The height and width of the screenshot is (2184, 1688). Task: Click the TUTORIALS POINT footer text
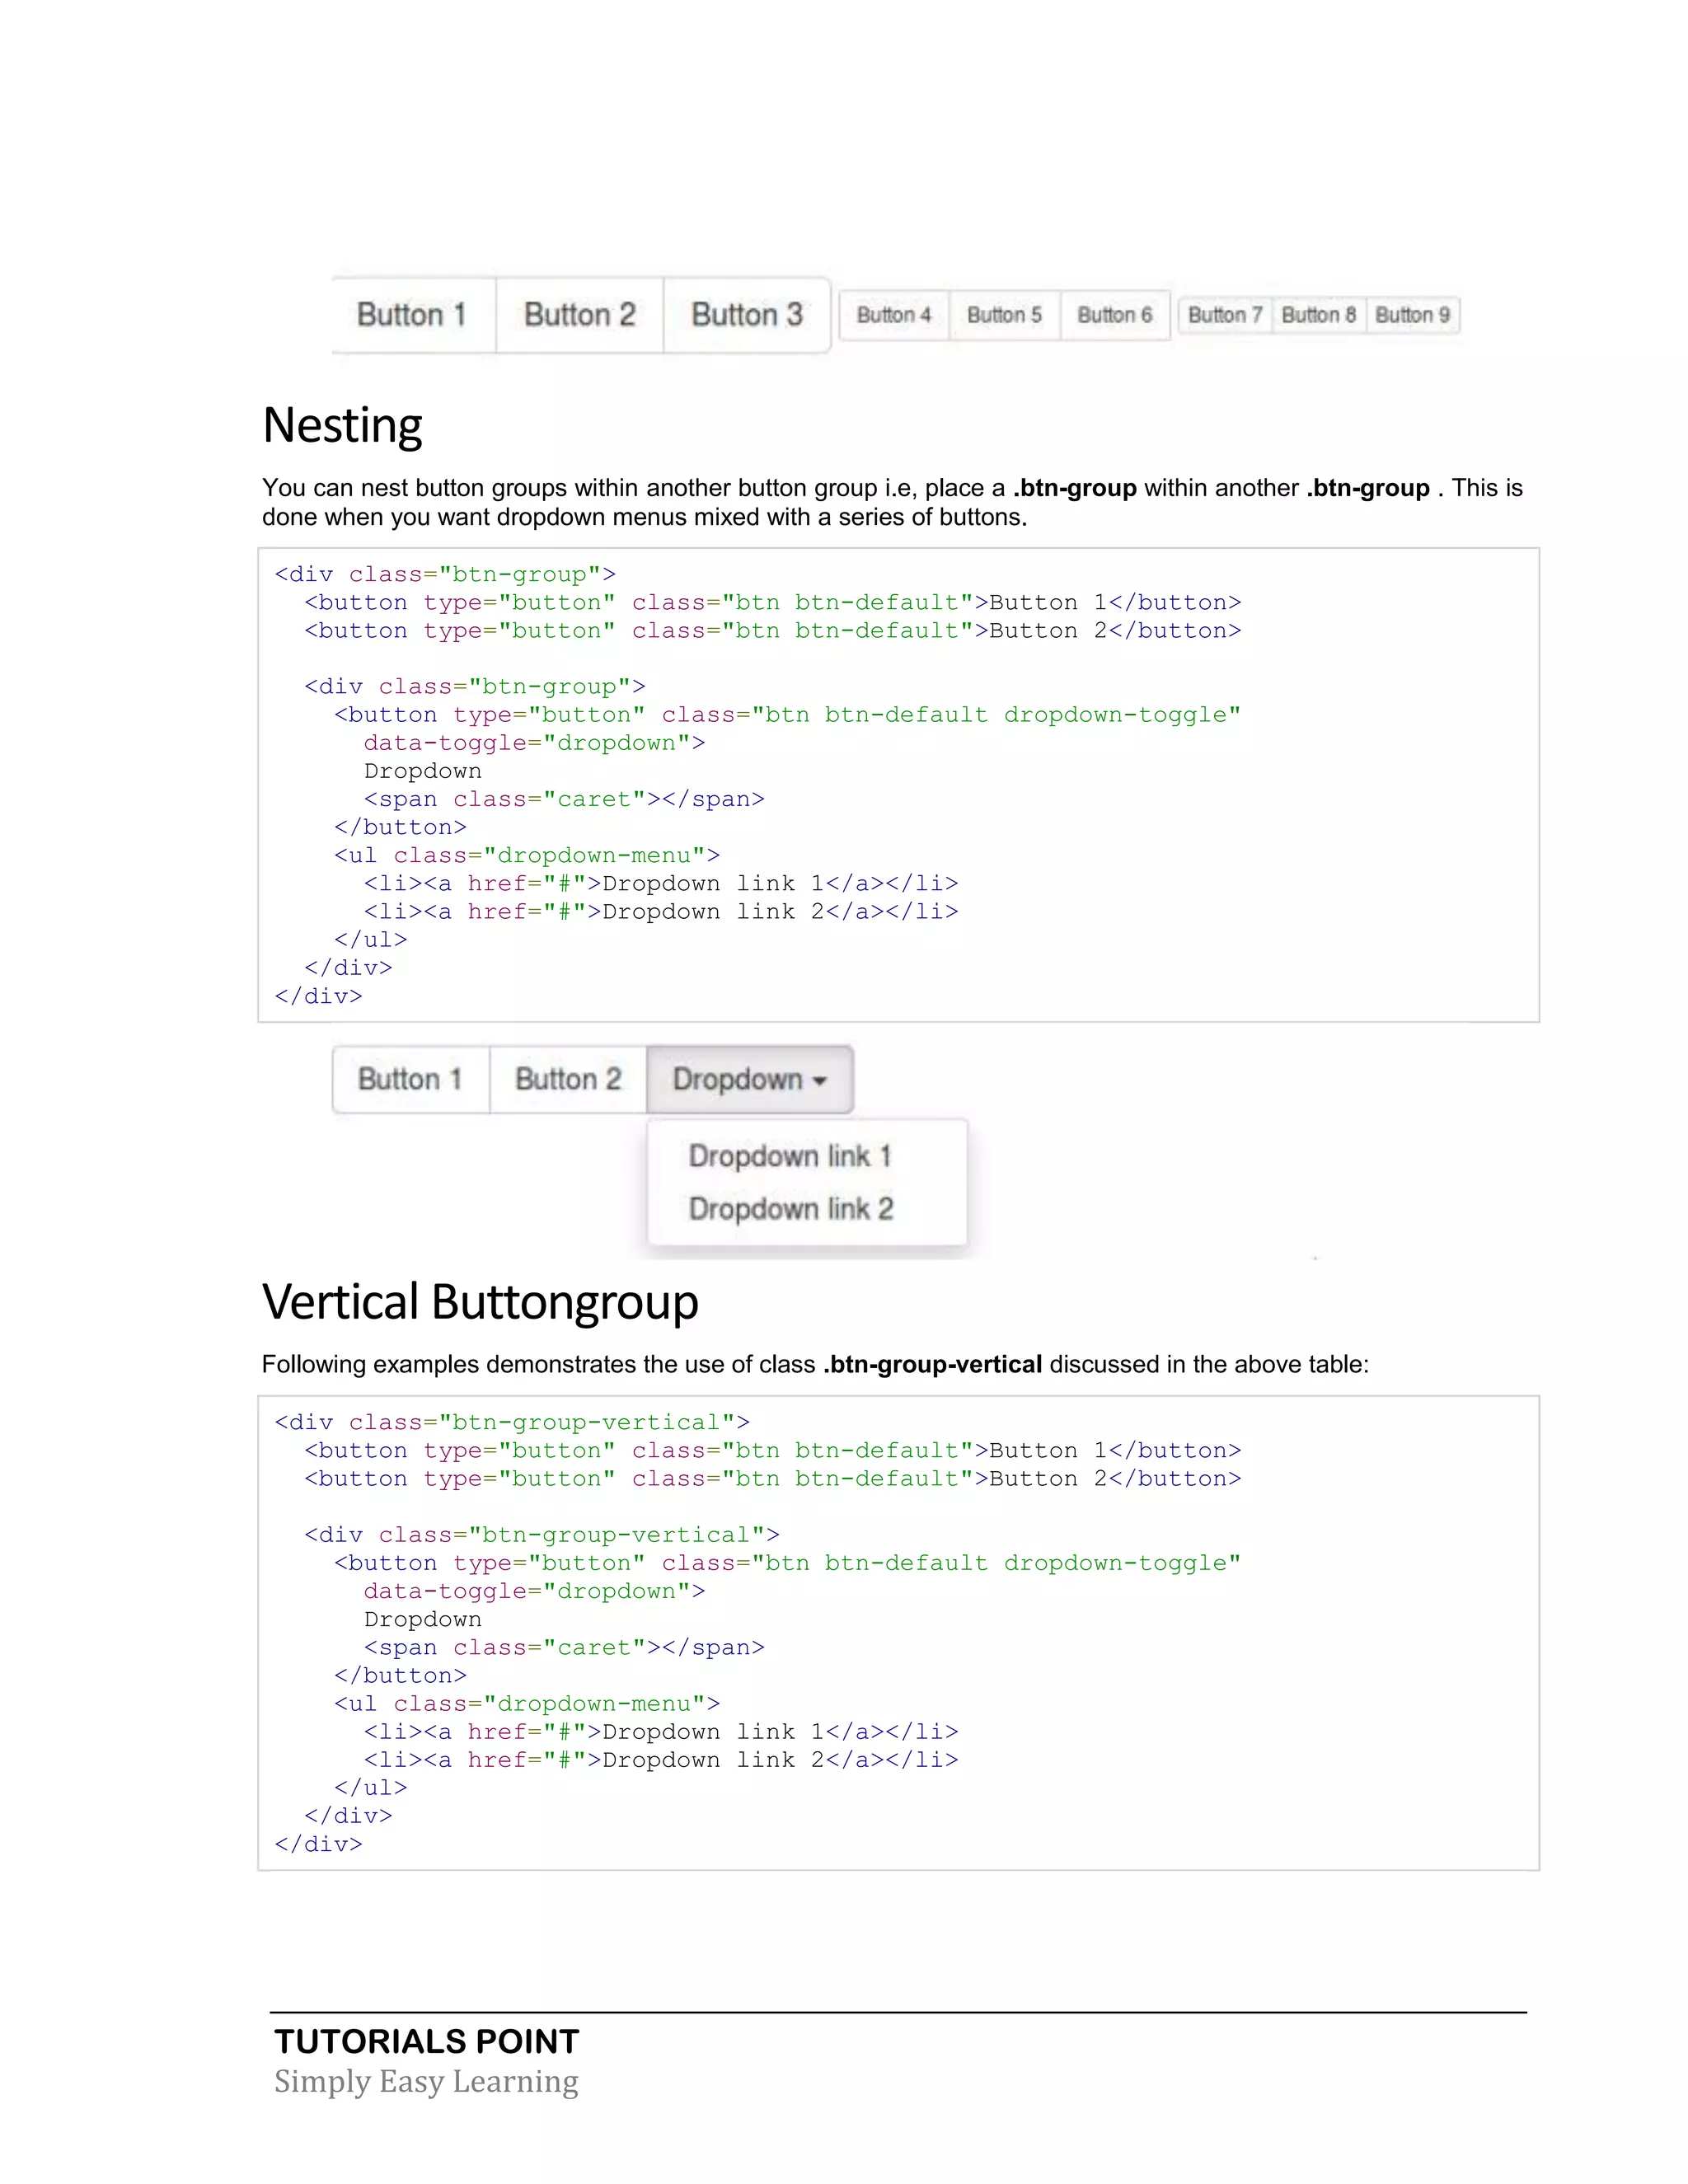427,2041
